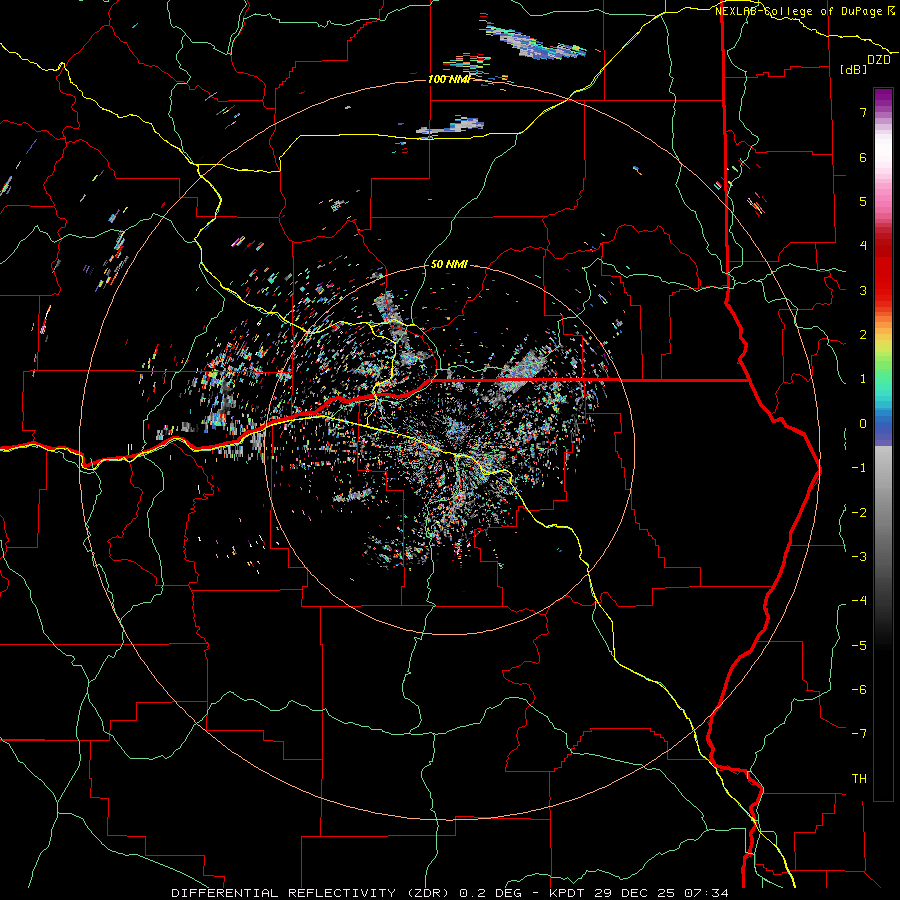Click the "-3" value on the color scale
900x900 pixels.
pos(859,557)
